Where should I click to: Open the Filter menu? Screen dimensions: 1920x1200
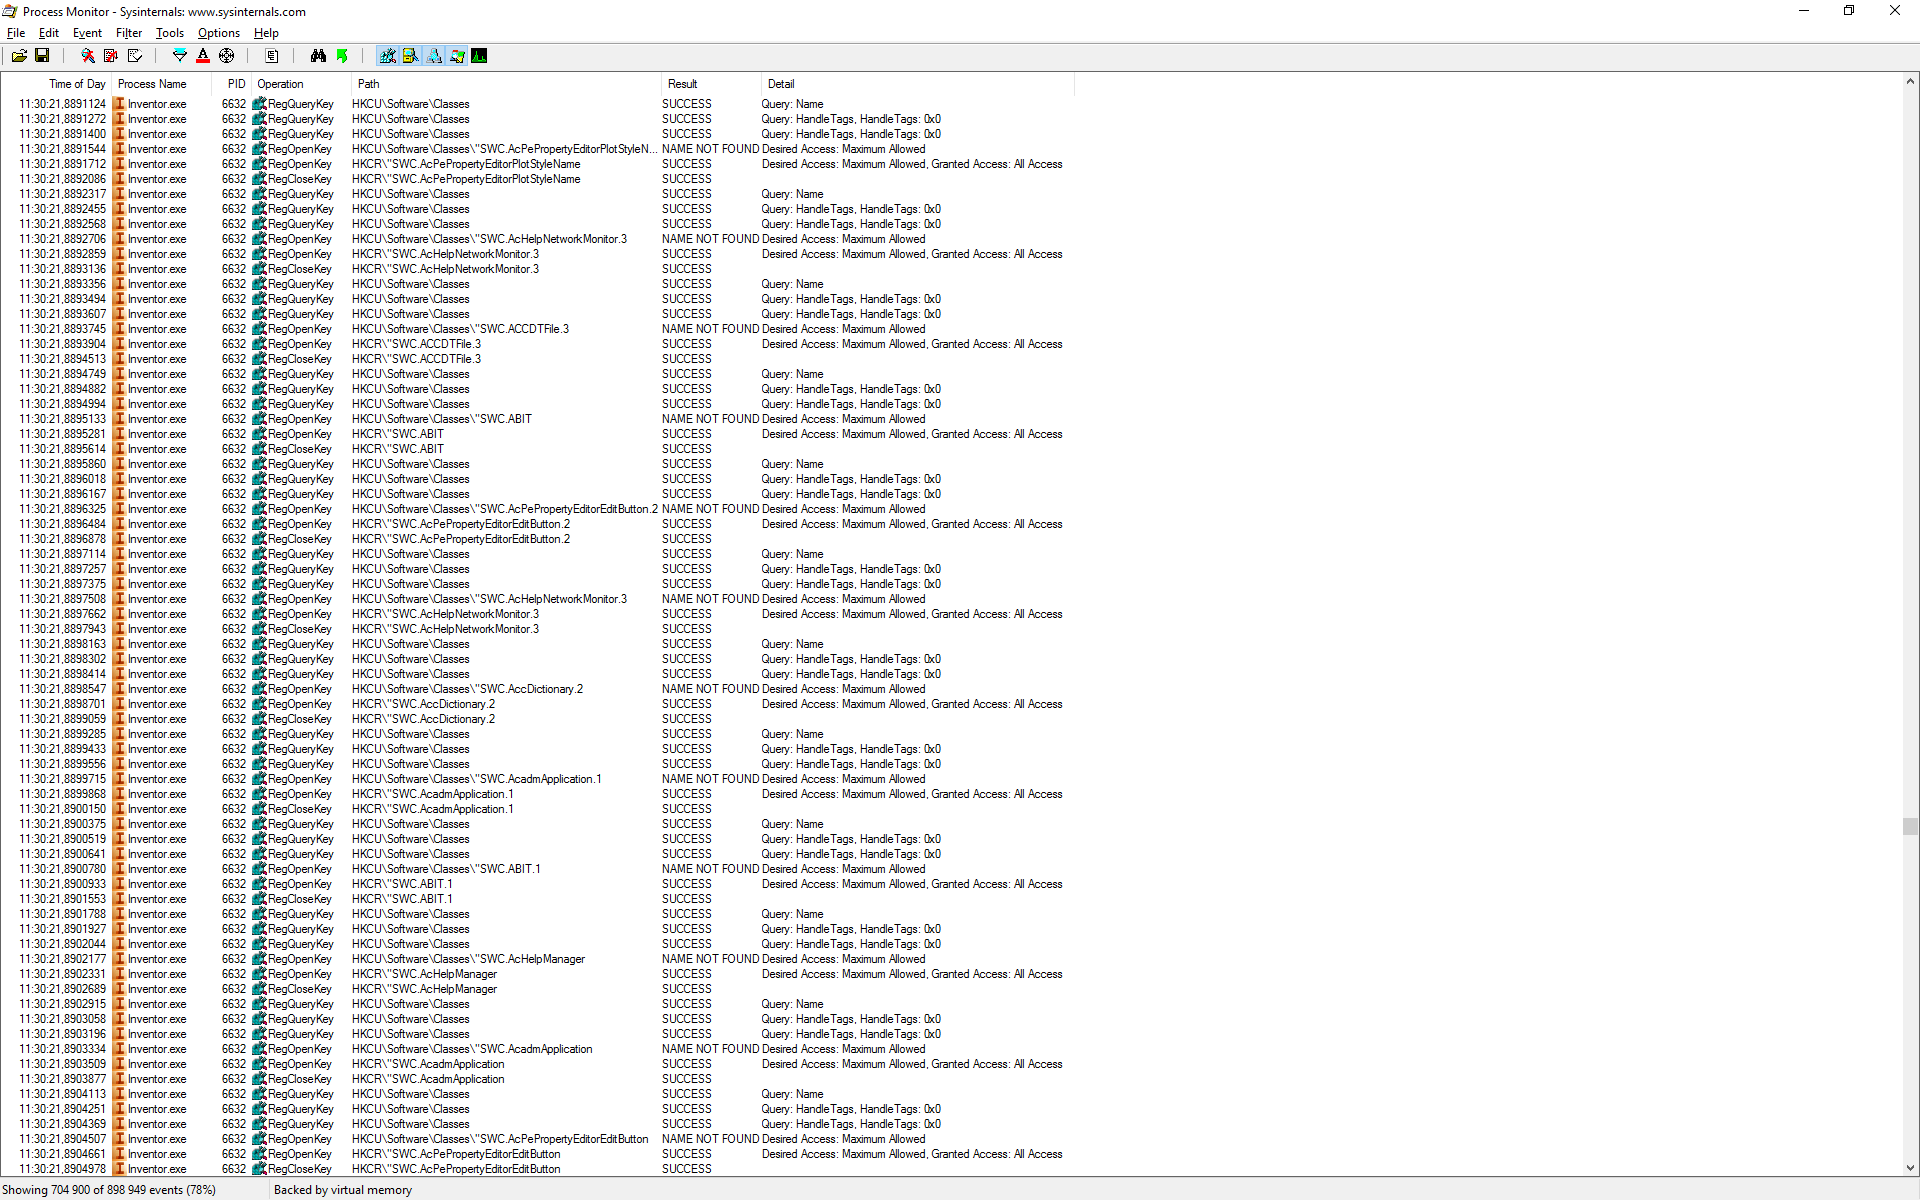click(129, 33)
